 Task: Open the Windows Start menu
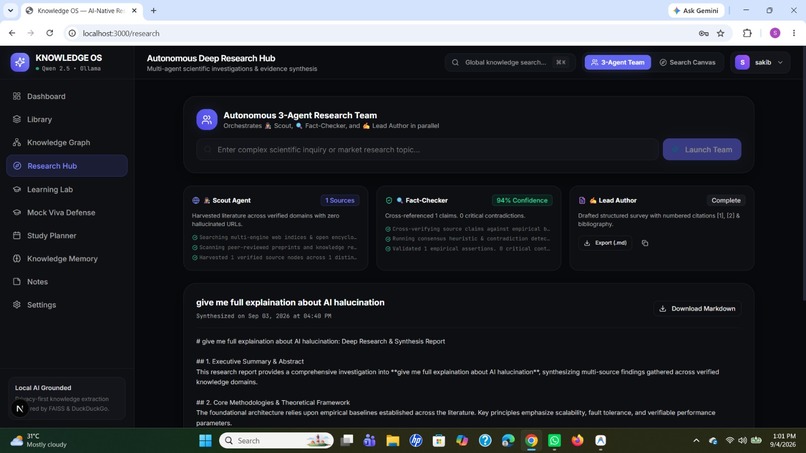[x=206, y=441]
